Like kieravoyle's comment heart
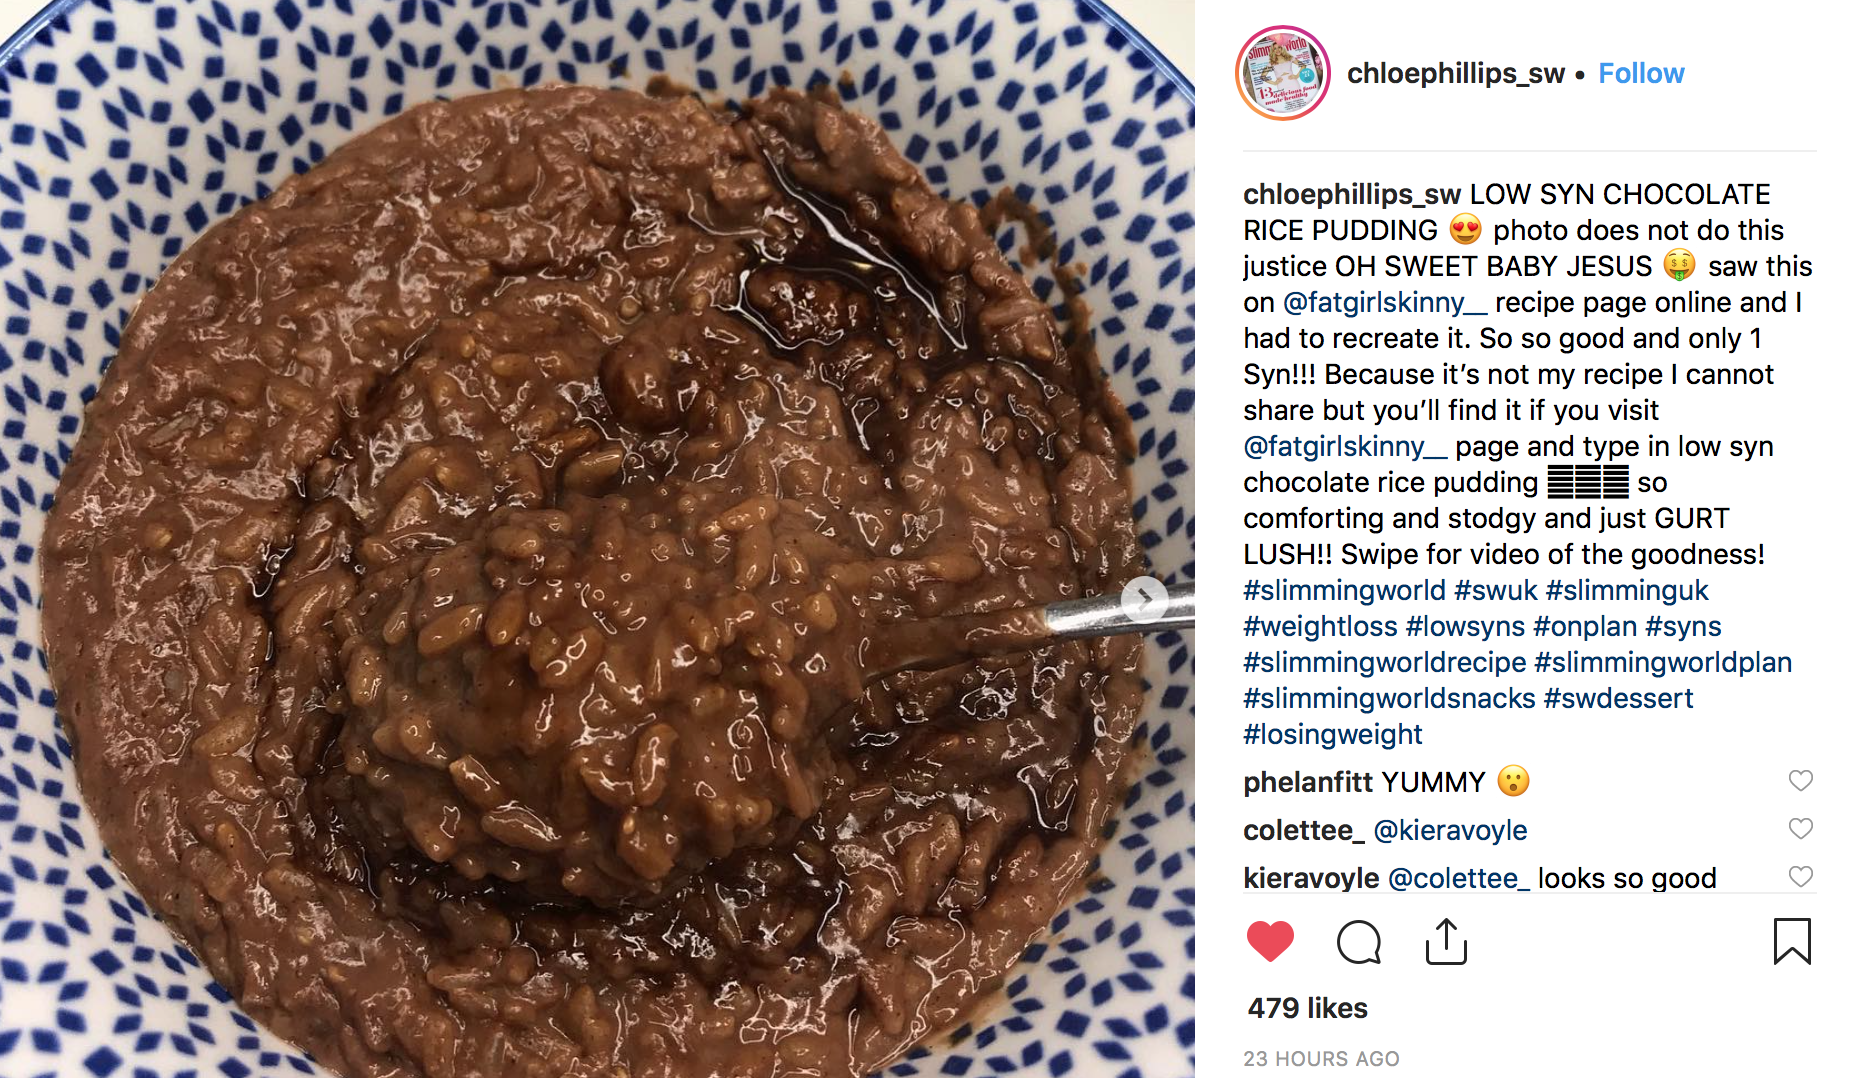Image resolution: width=1860 pixels, height=1078 pixels. tap(1800, 877)
